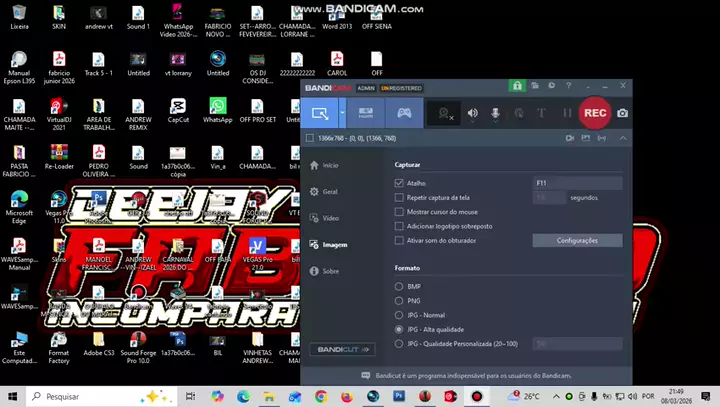Screen dimensions: 720x407
Task: Open the output folder icon in title bar
Action: 536,87
